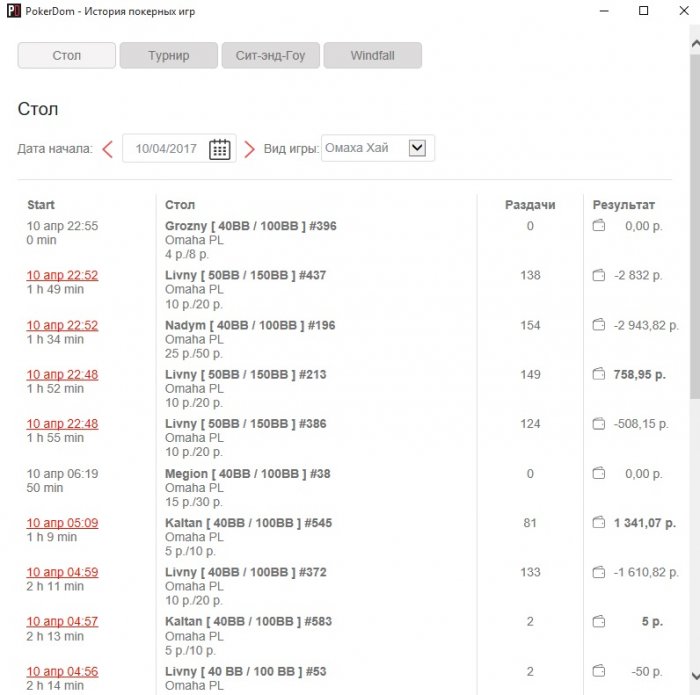Switch to the Стол tab
The height and width of the screenshot is (695, 700).
[x=67, y=55]
